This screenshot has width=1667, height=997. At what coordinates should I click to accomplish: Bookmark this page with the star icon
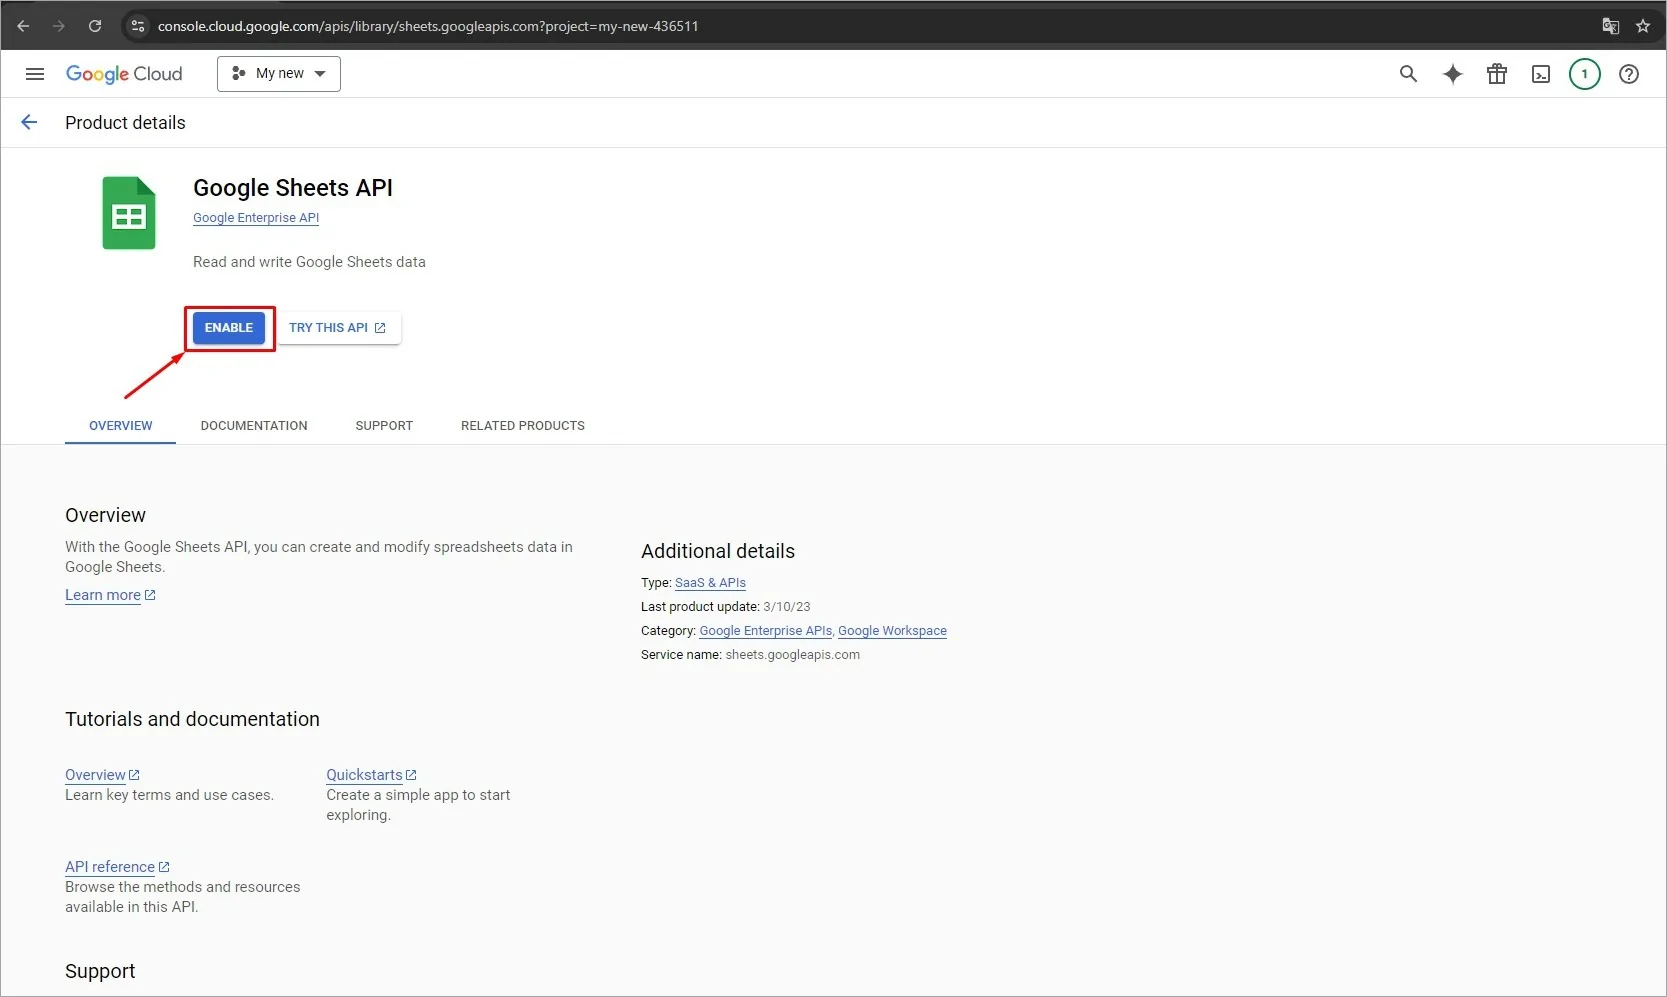pos(1643,26)
